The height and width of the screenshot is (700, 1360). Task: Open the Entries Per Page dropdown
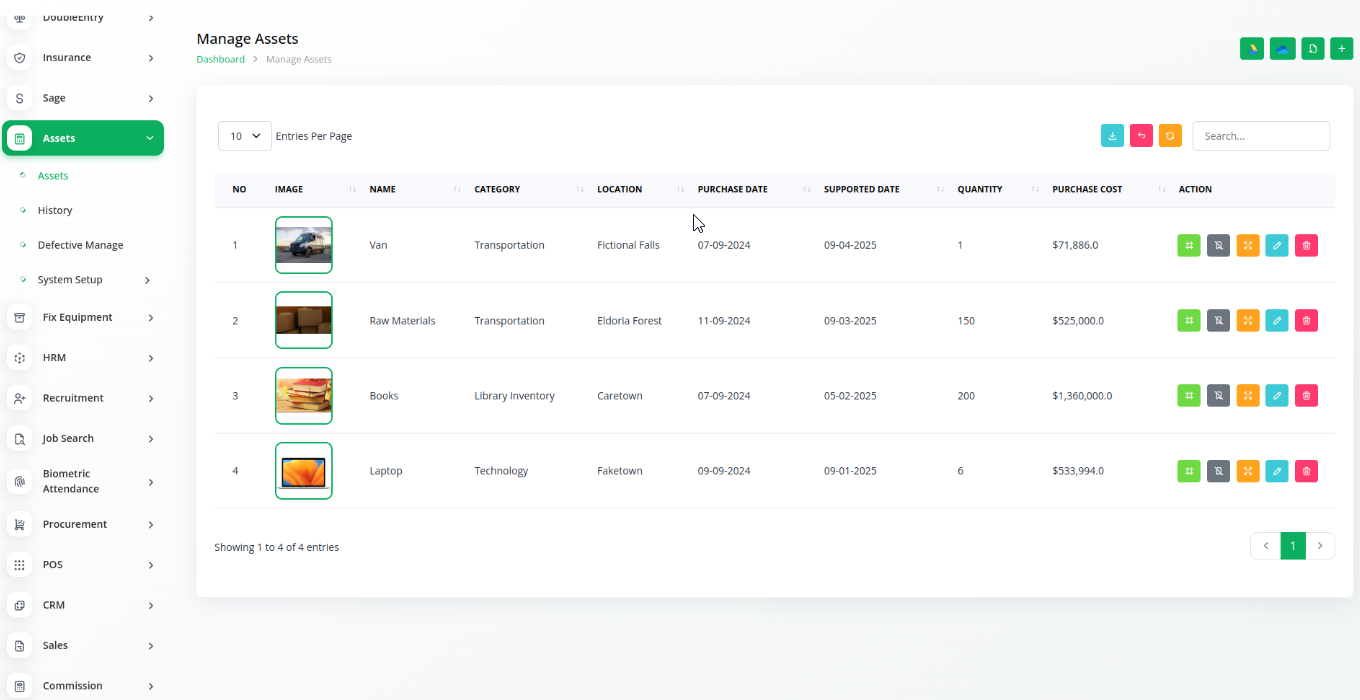(x=245, y=136)
